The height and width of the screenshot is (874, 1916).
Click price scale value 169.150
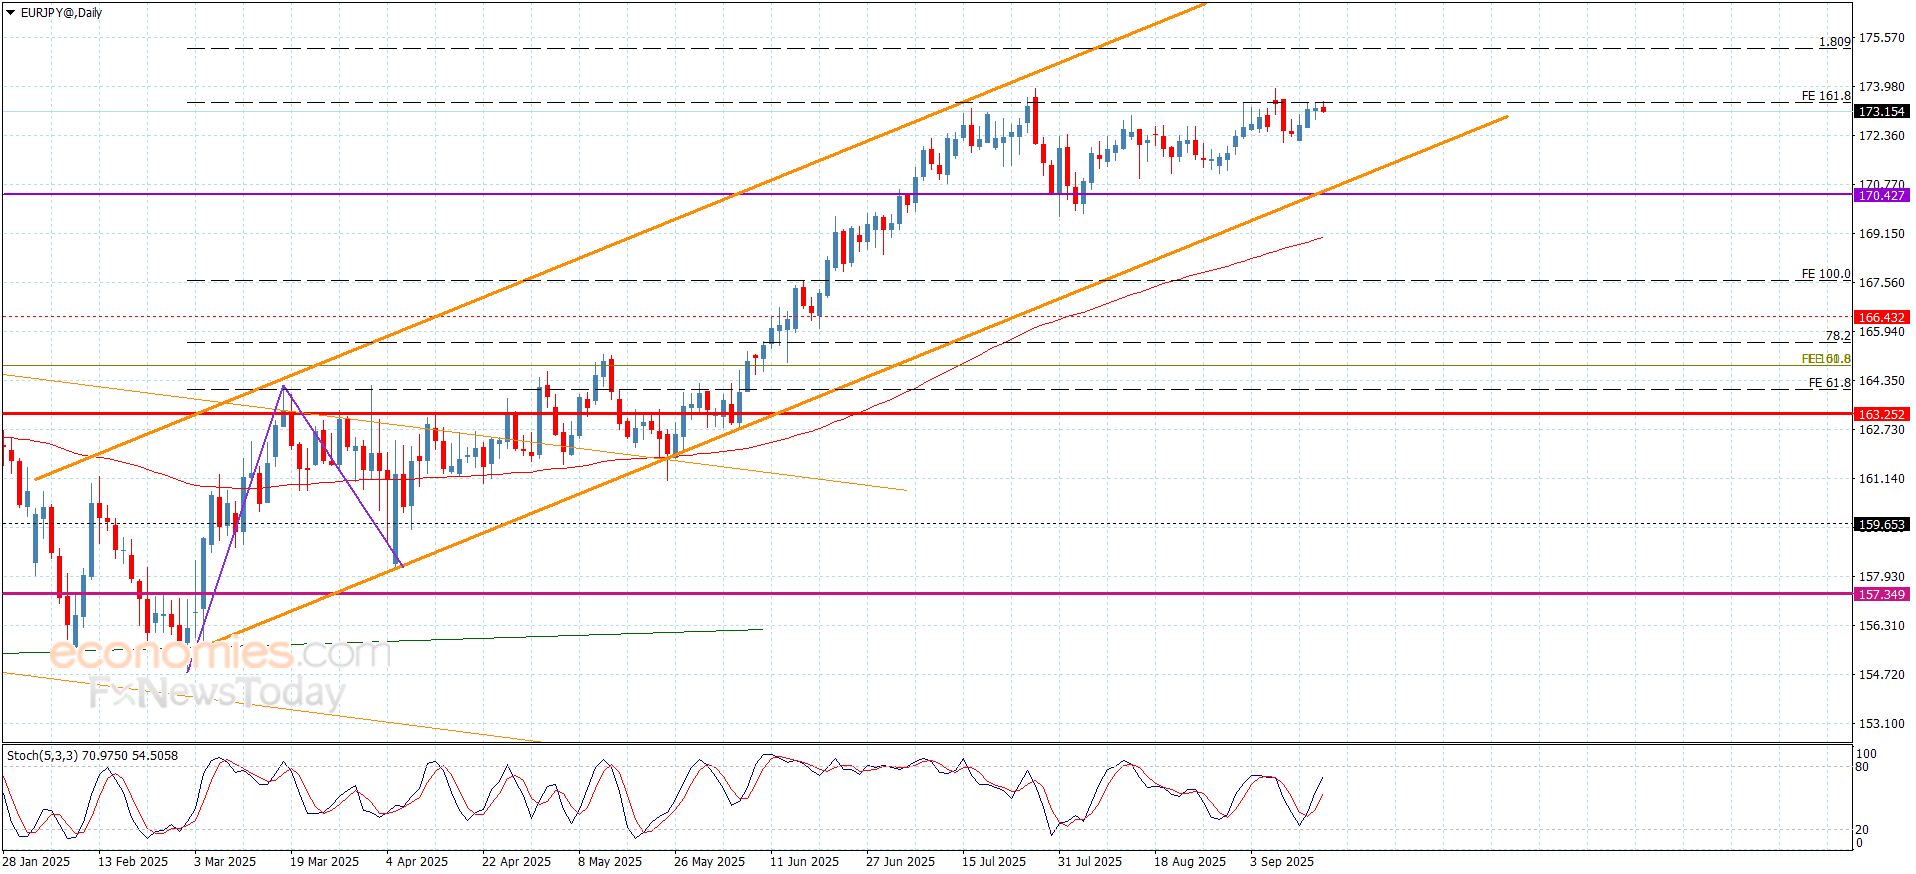[x=1881, y=234]
